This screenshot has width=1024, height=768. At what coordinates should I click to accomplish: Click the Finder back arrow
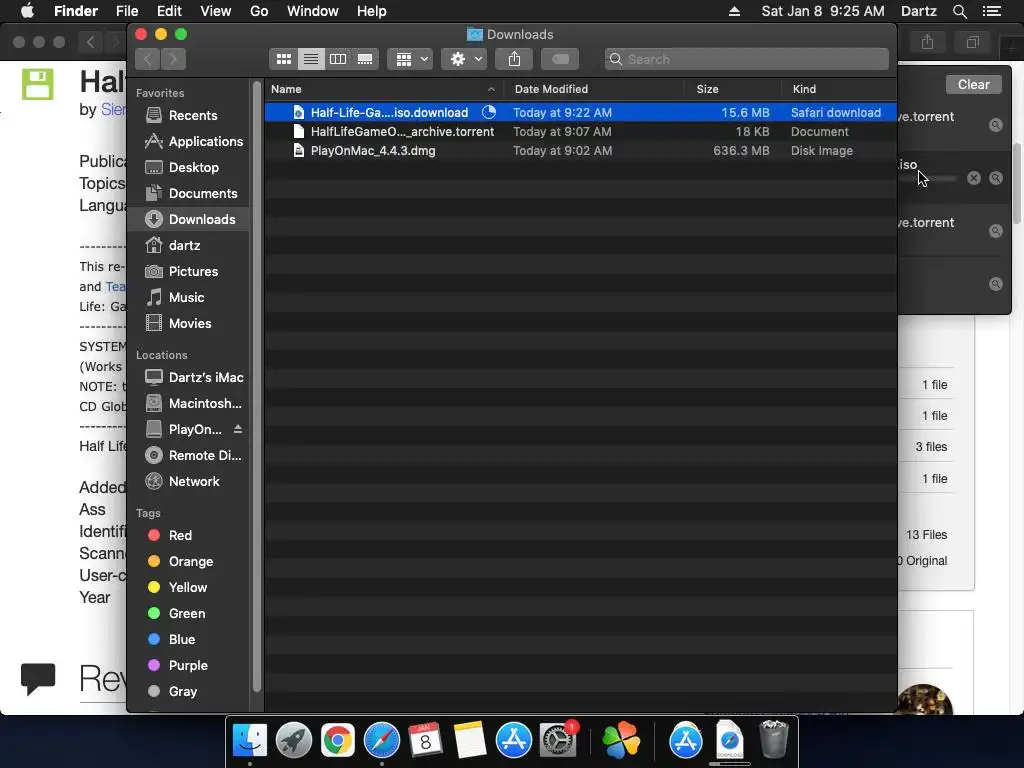tap(148, 59)
